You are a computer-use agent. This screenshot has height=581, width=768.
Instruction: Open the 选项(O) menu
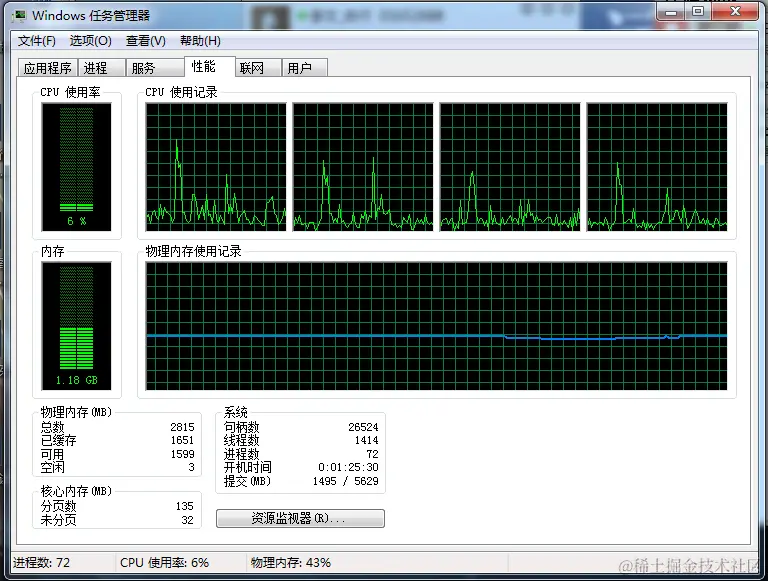click(91, 41)
